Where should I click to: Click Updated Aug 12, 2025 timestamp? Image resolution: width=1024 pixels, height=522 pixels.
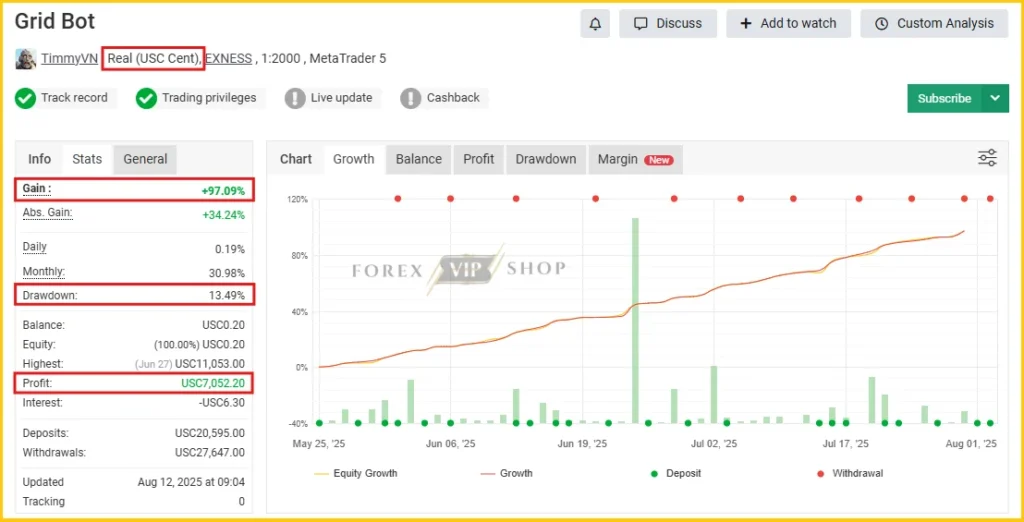191,483
